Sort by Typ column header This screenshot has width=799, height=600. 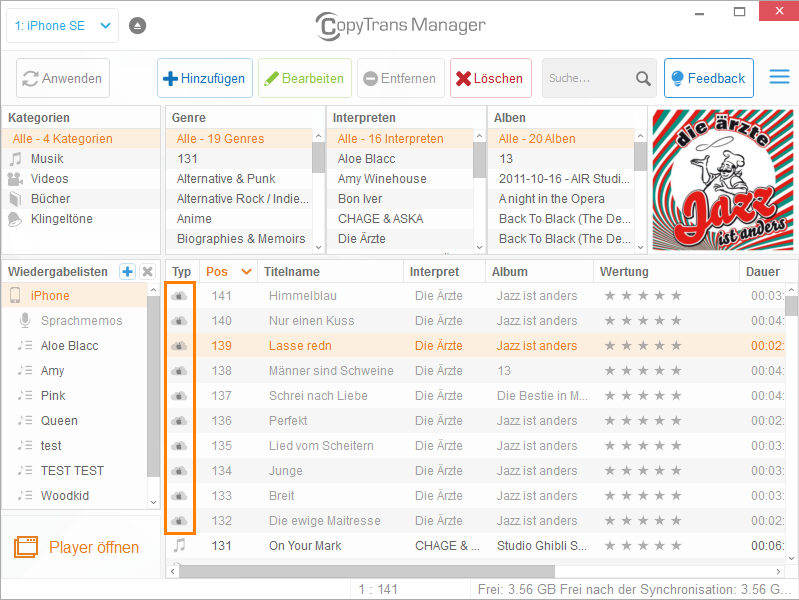coord(181,271)
